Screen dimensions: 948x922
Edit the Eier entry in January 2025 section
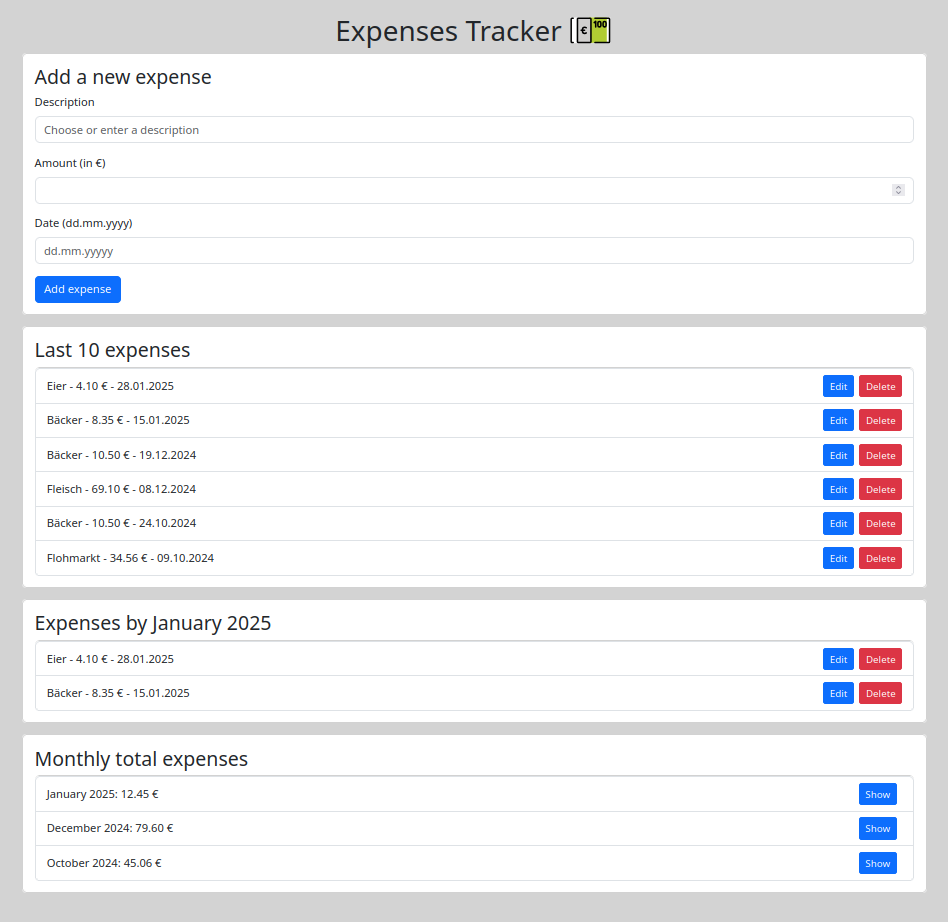coord(838,659)
